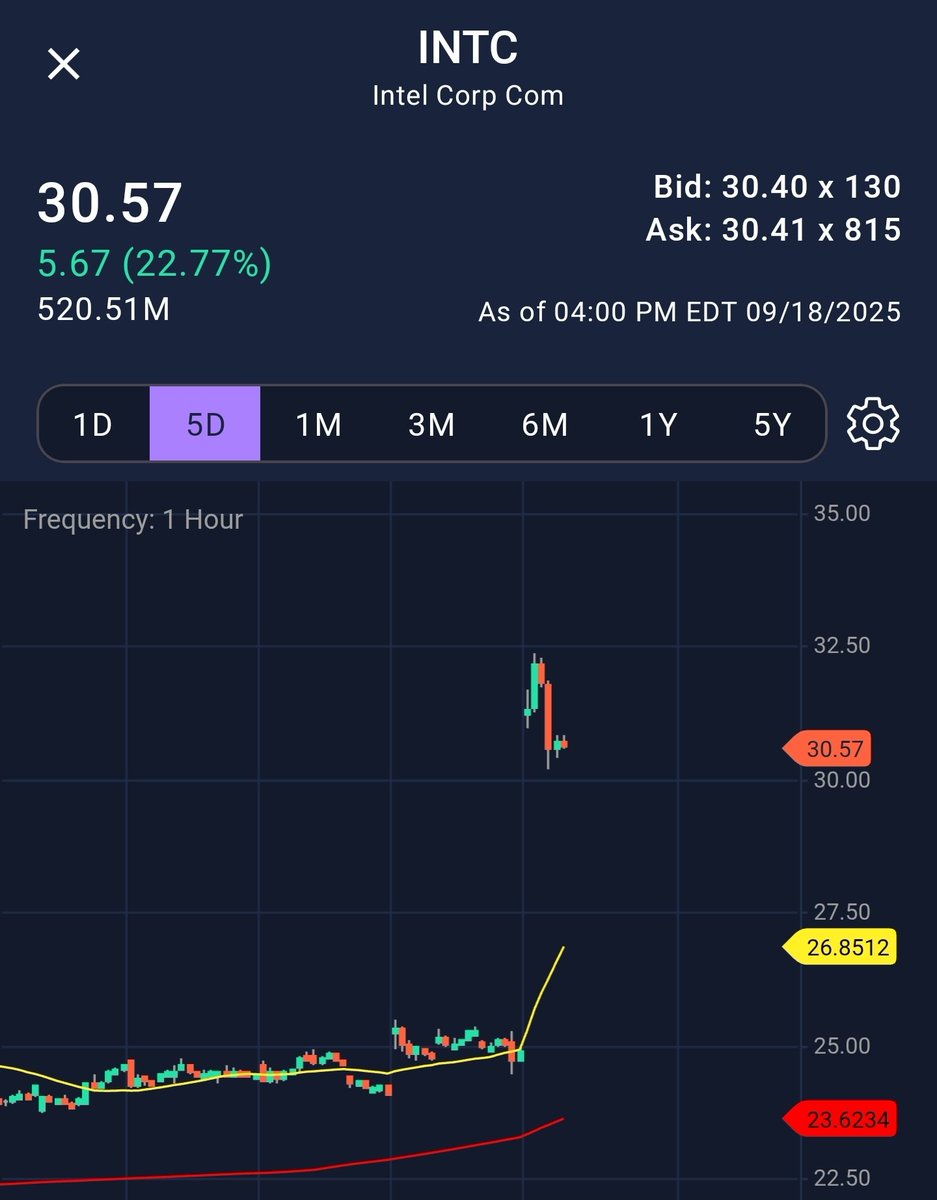Switch to 1Y time range
This screenshot has width=937, height=1200.
click(658, 424)
